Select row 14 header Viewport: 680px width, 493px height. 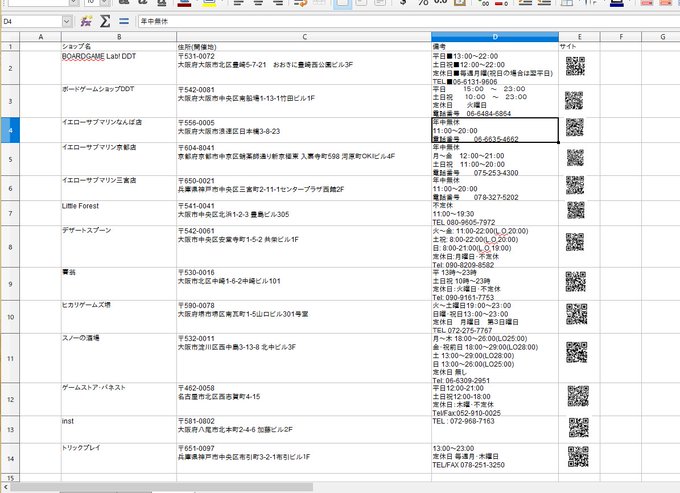click(10, 458)
